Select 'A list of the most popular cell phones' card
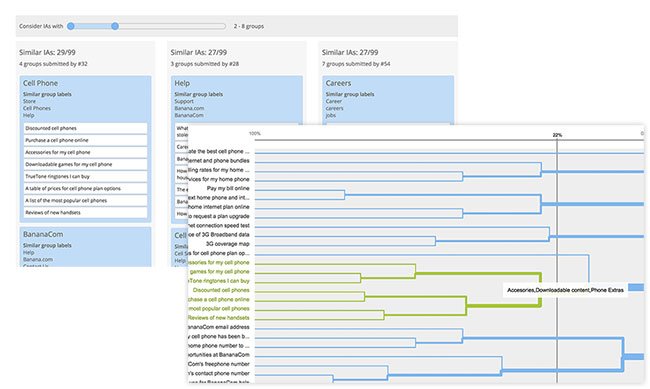650x389 pixels. click(85, 200)
